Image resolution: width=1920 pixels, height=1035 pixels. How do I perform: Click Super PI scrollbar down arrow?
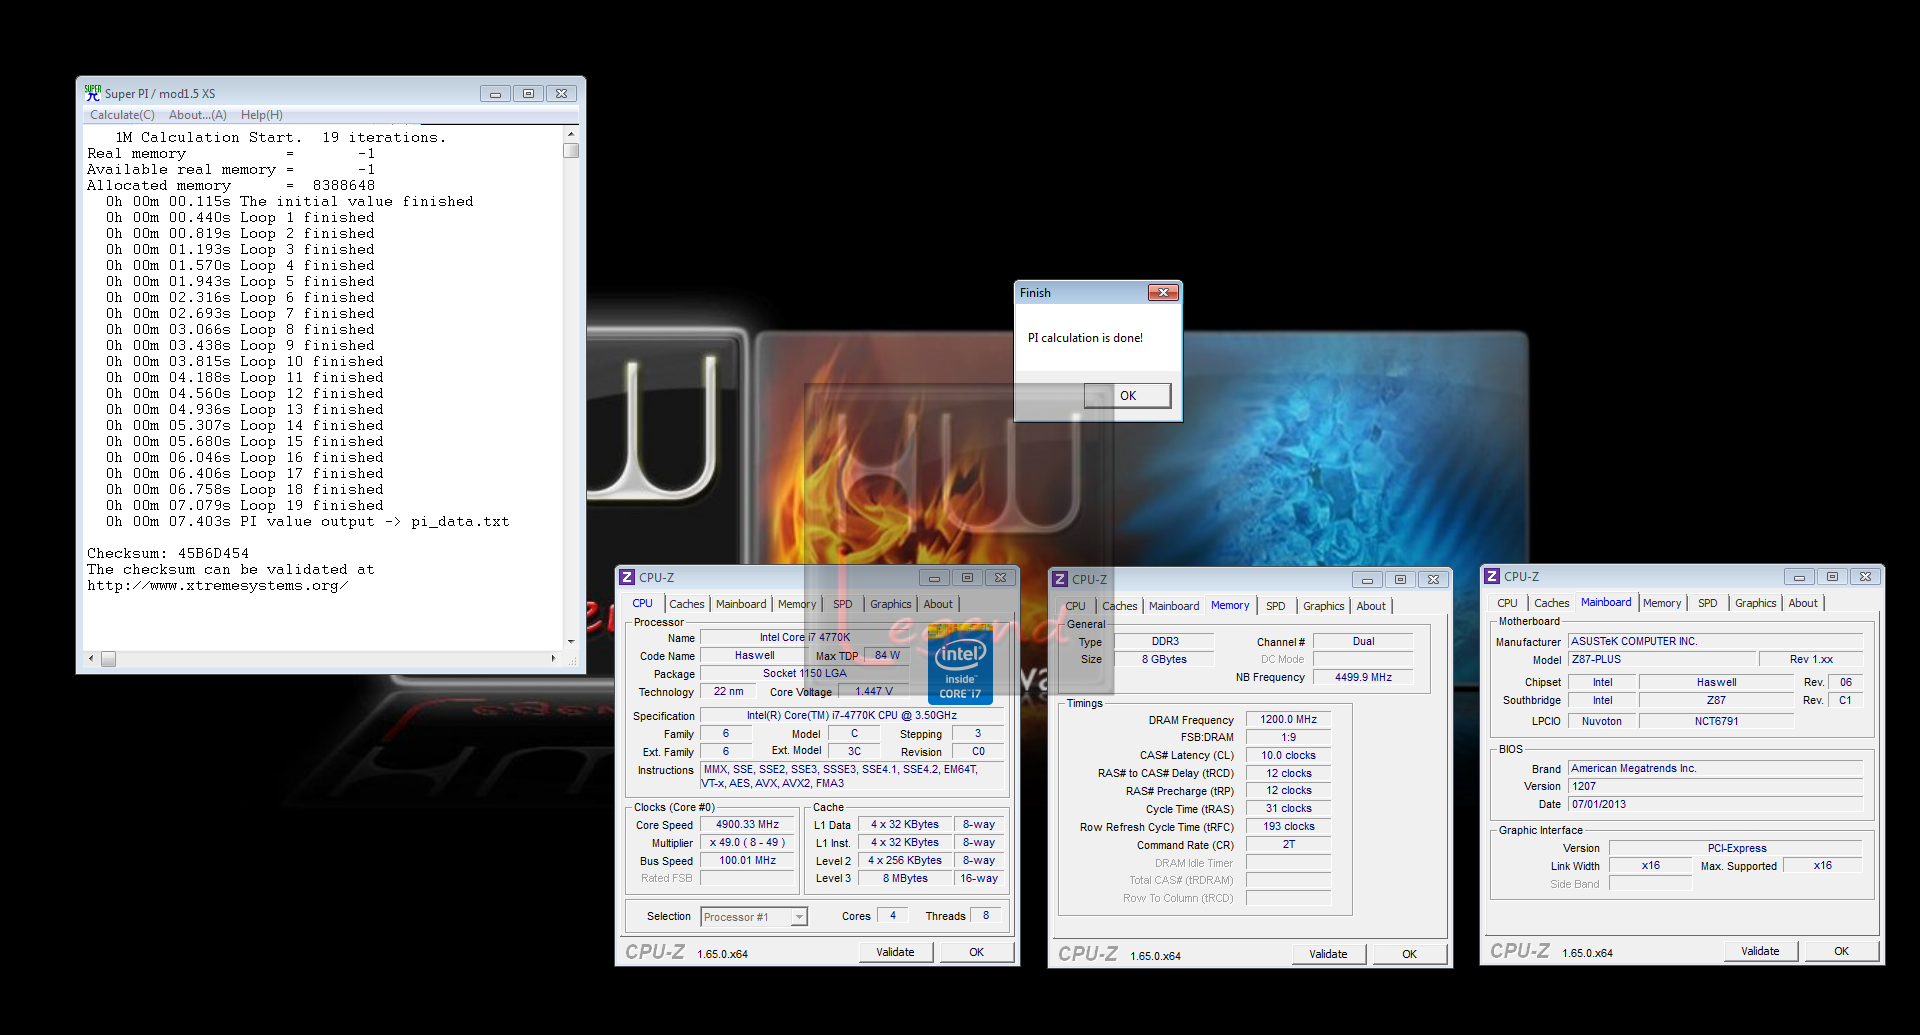pyautogui.click(x=571, y=641)
